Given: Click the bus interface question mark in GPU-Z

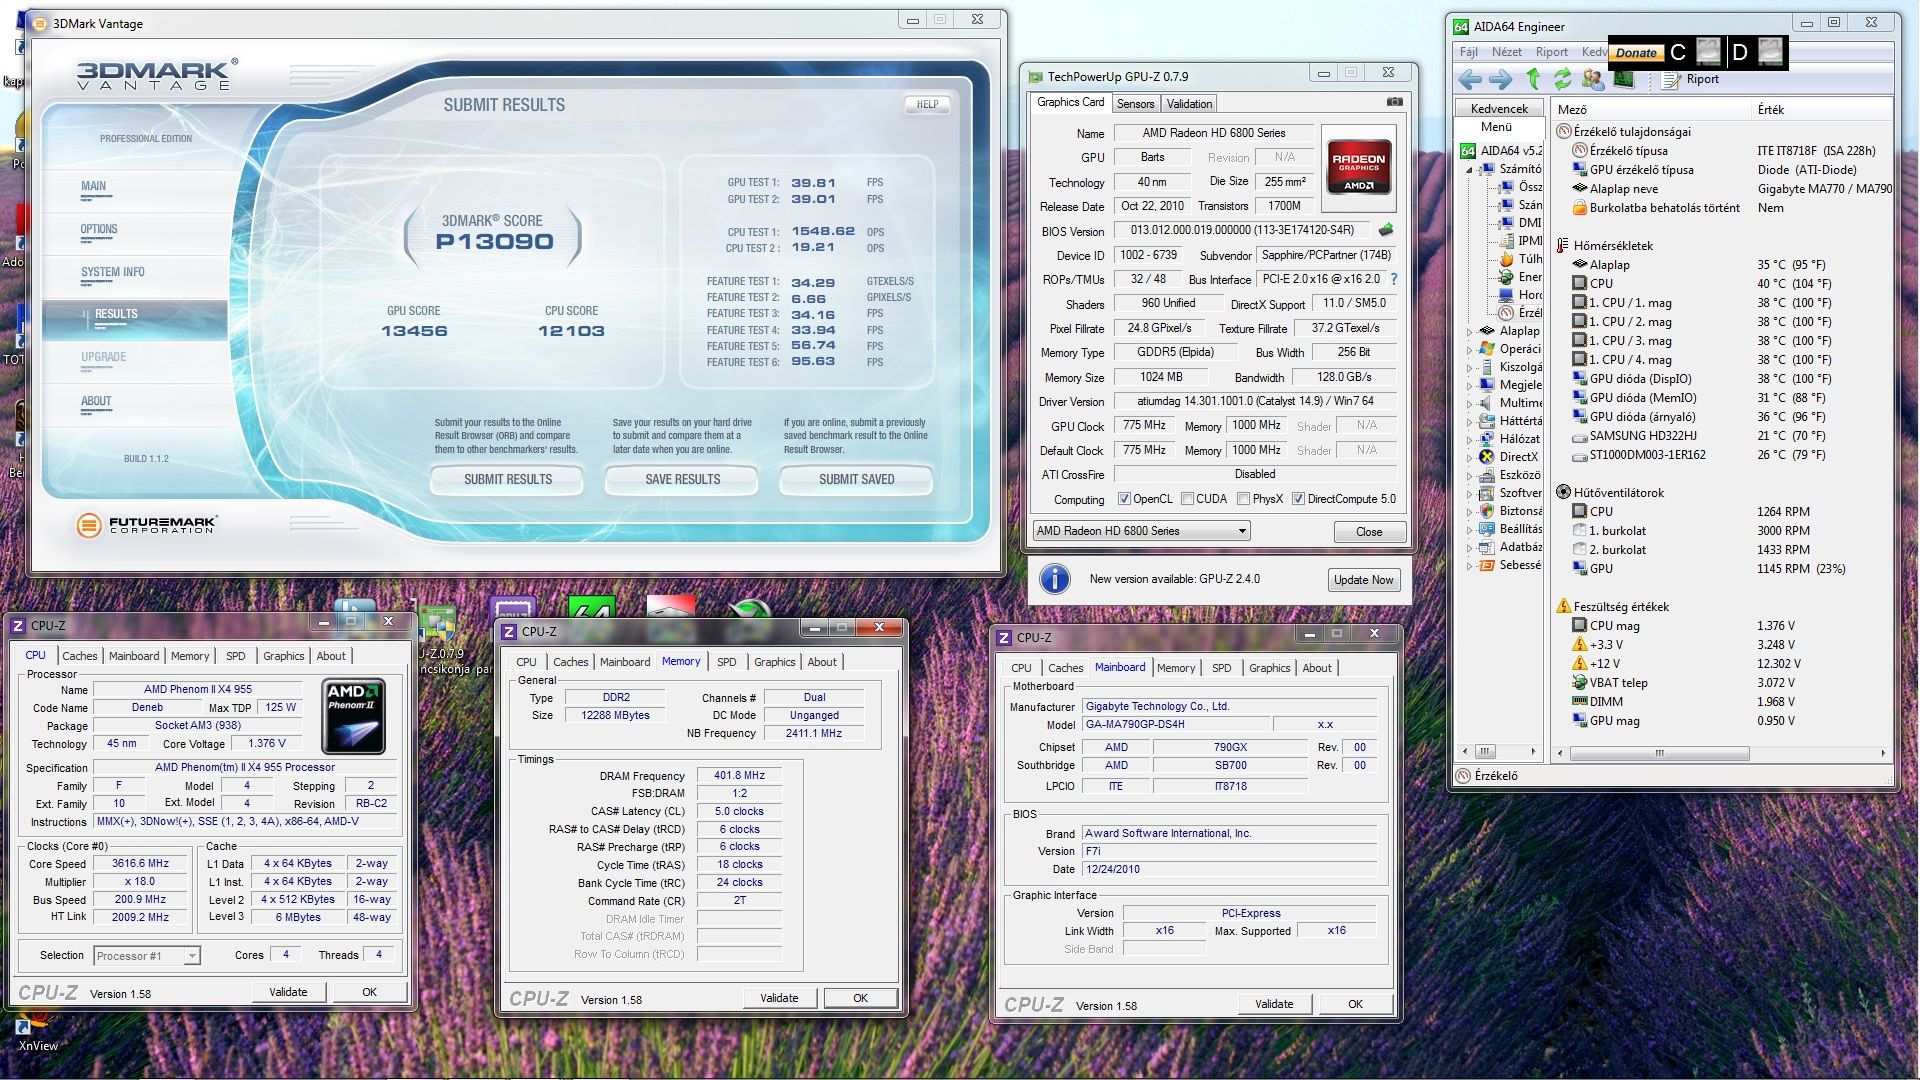Looking at the screenshot, I should (1394, 279).
